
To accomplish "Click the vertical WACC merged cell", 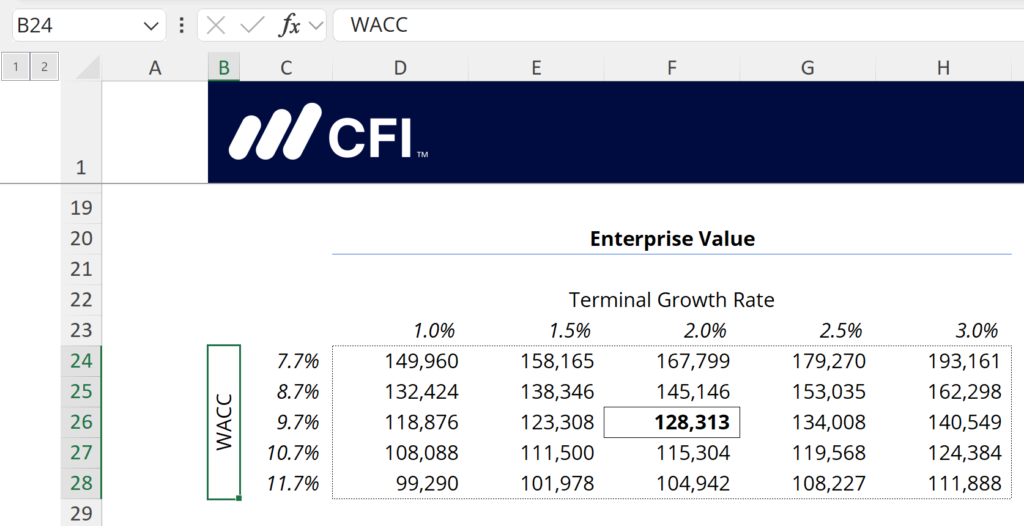I will (224, 422).
